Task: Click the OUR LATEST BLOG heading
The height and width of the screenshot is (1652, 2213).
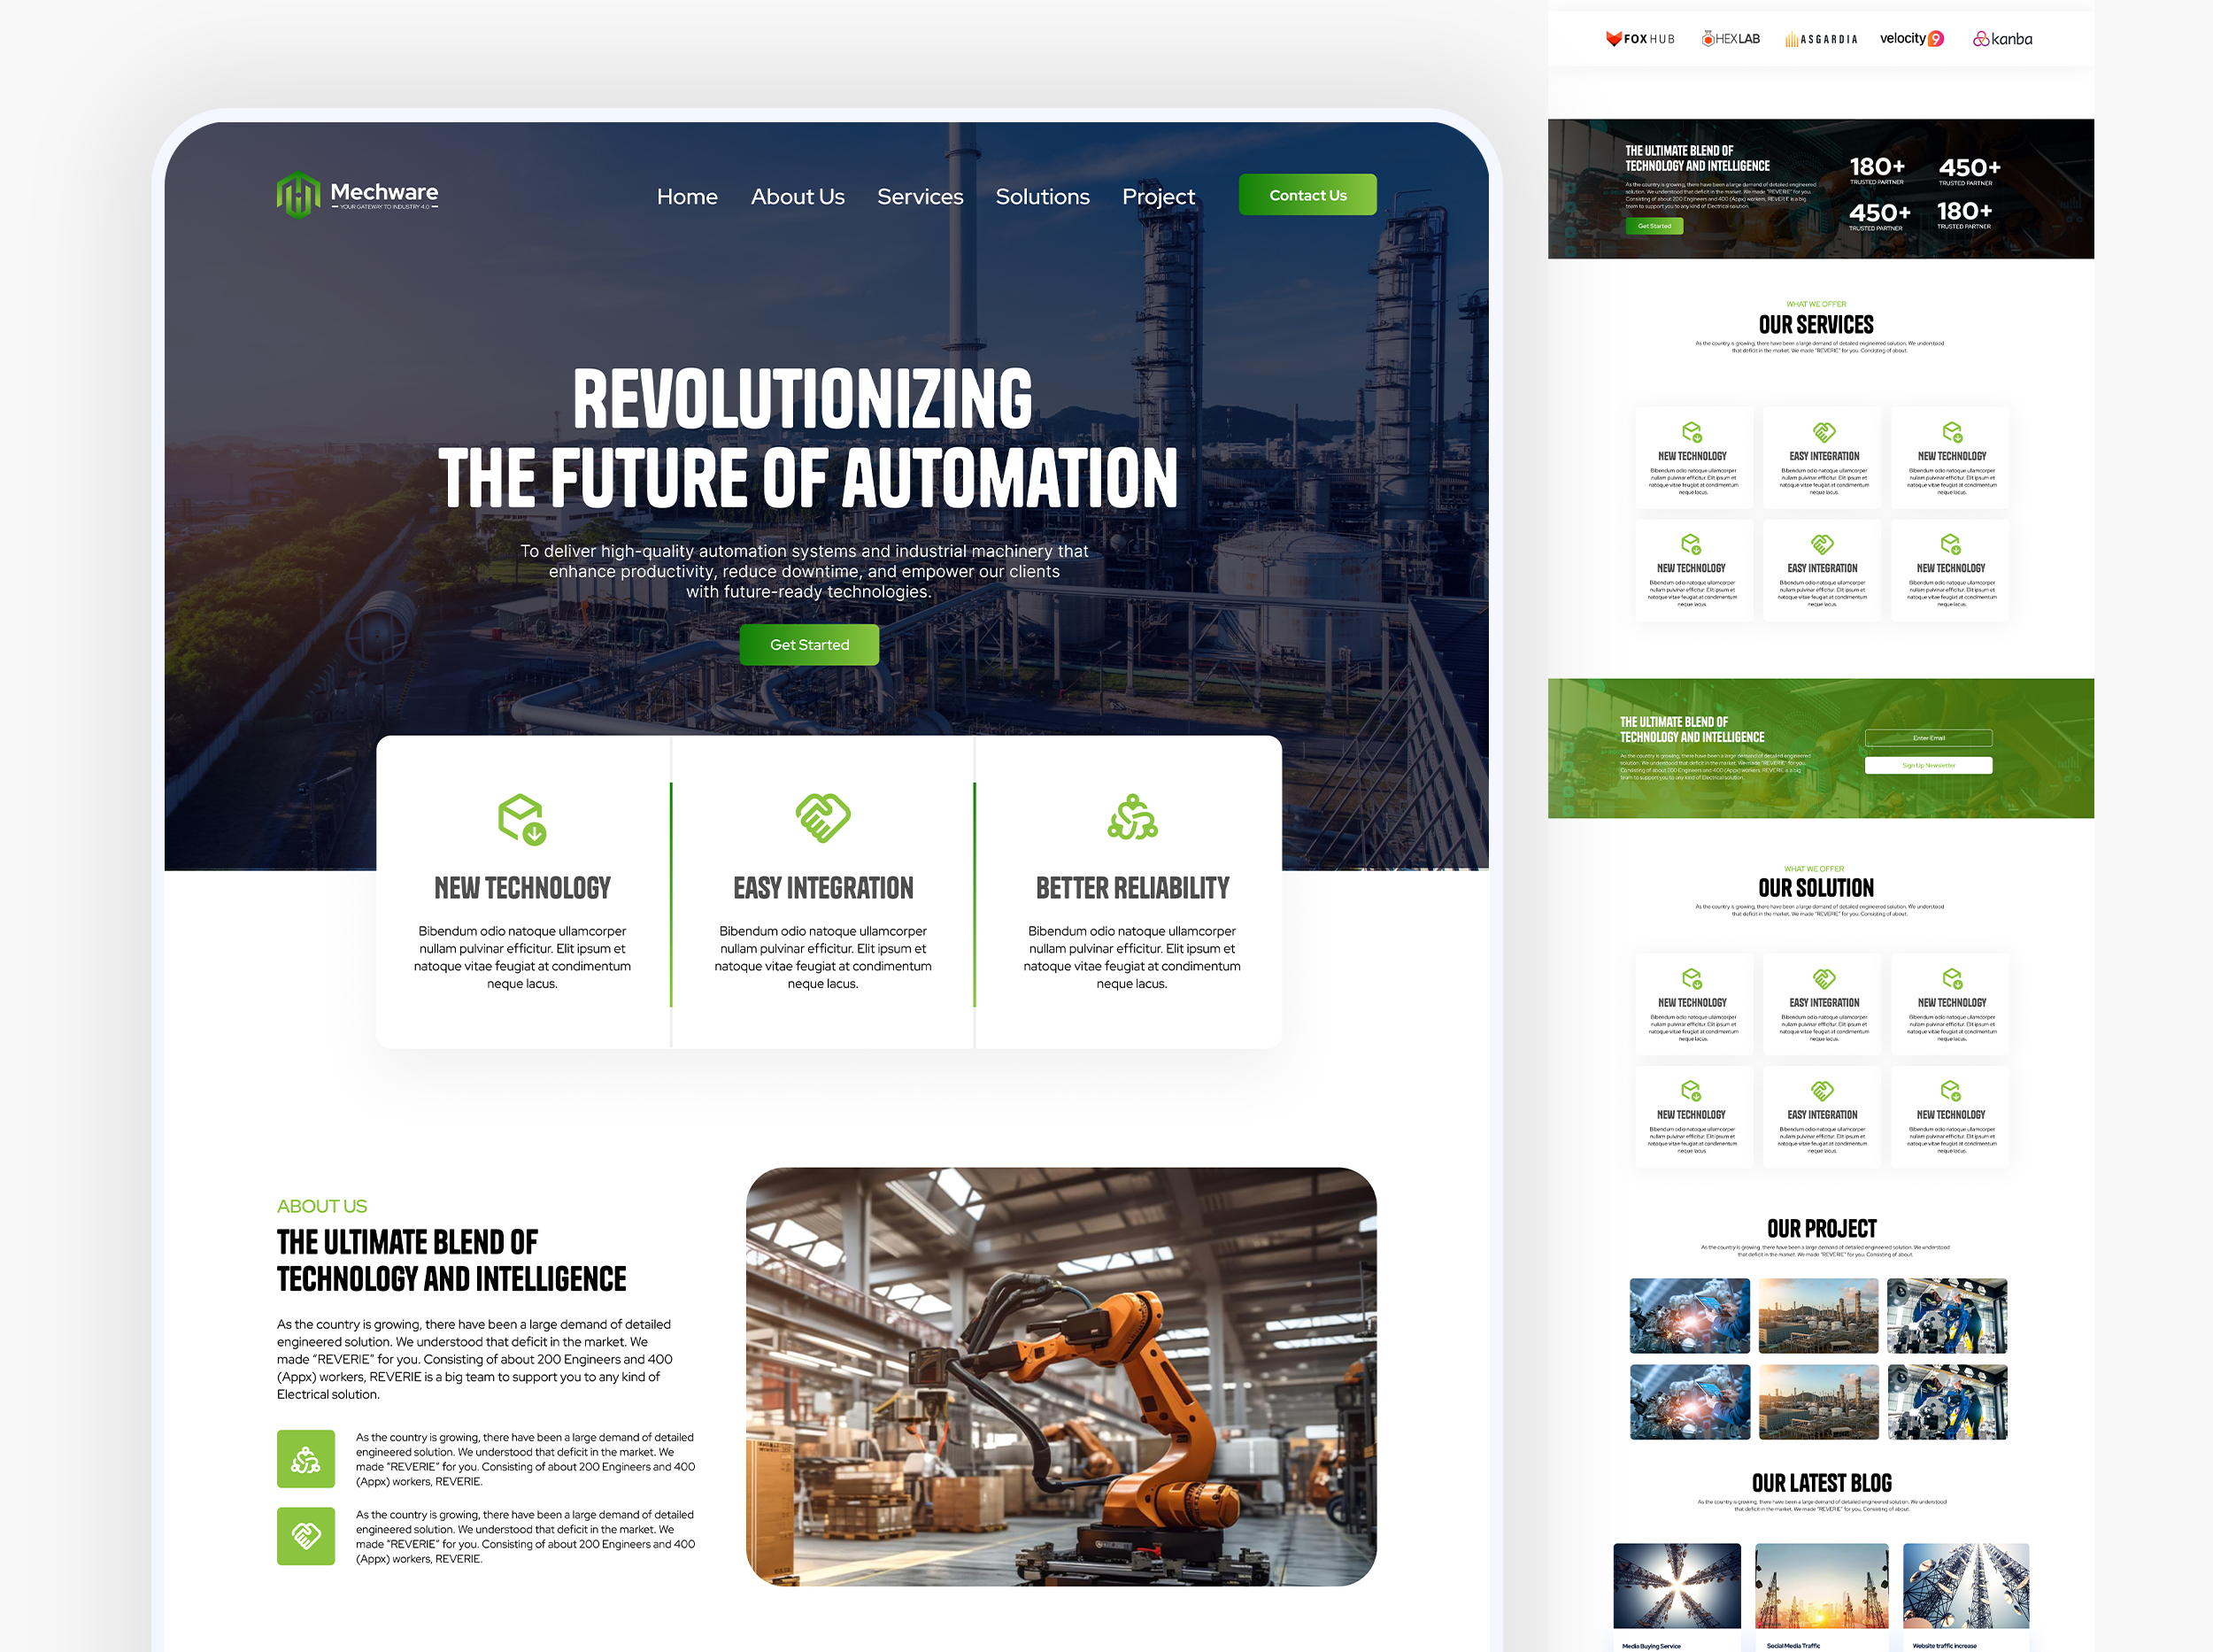Action: tap(1821, 1483)
